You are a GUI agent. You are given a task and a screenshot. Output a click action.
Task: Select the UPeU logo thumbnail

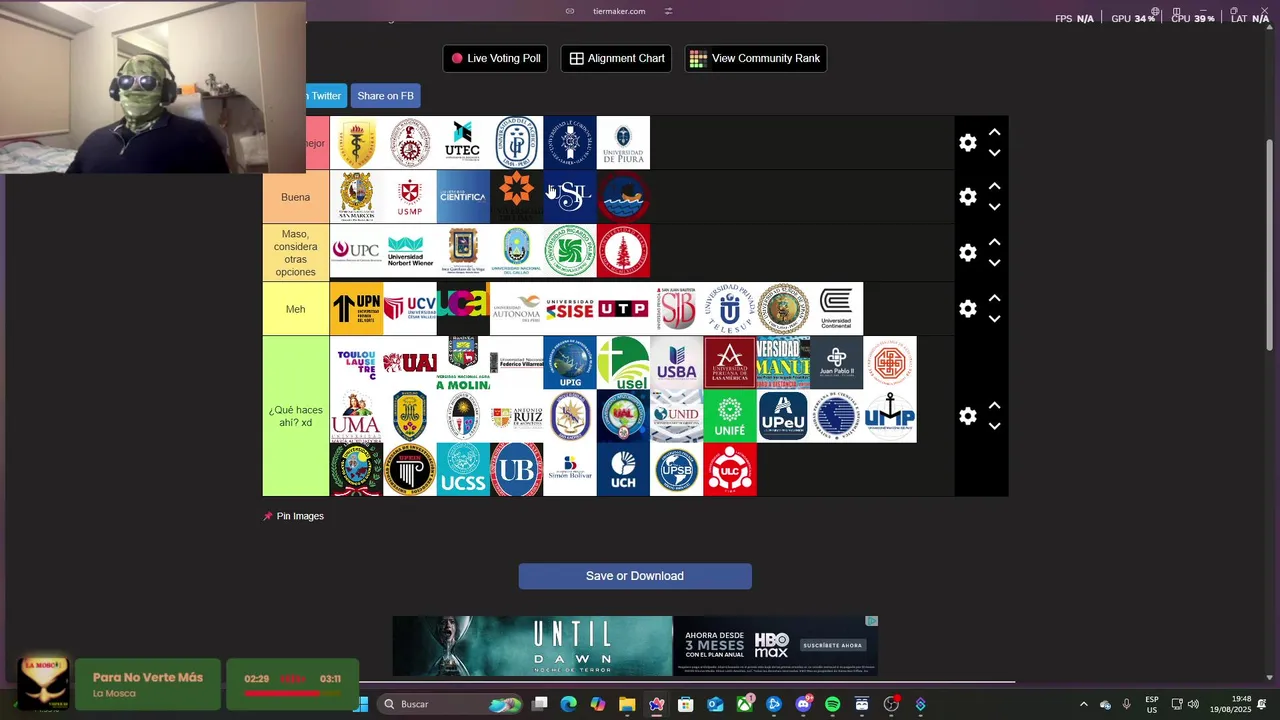pyautogui.click(x=783, y=416)
